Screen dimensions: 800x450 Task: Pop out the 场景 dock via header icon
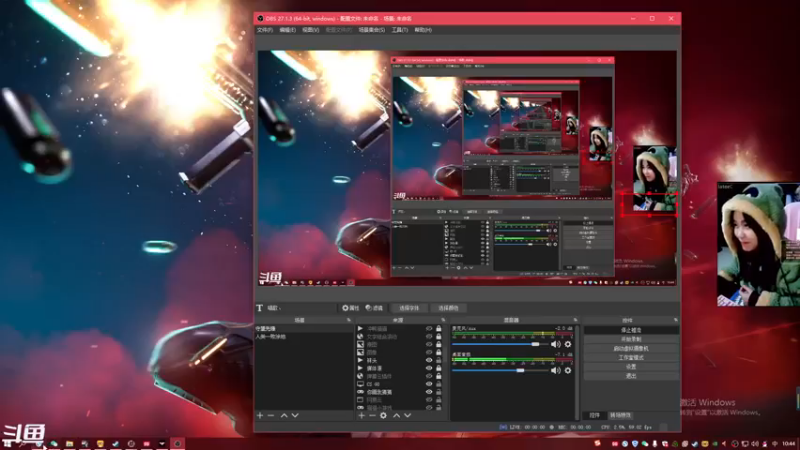pos(349,320)
